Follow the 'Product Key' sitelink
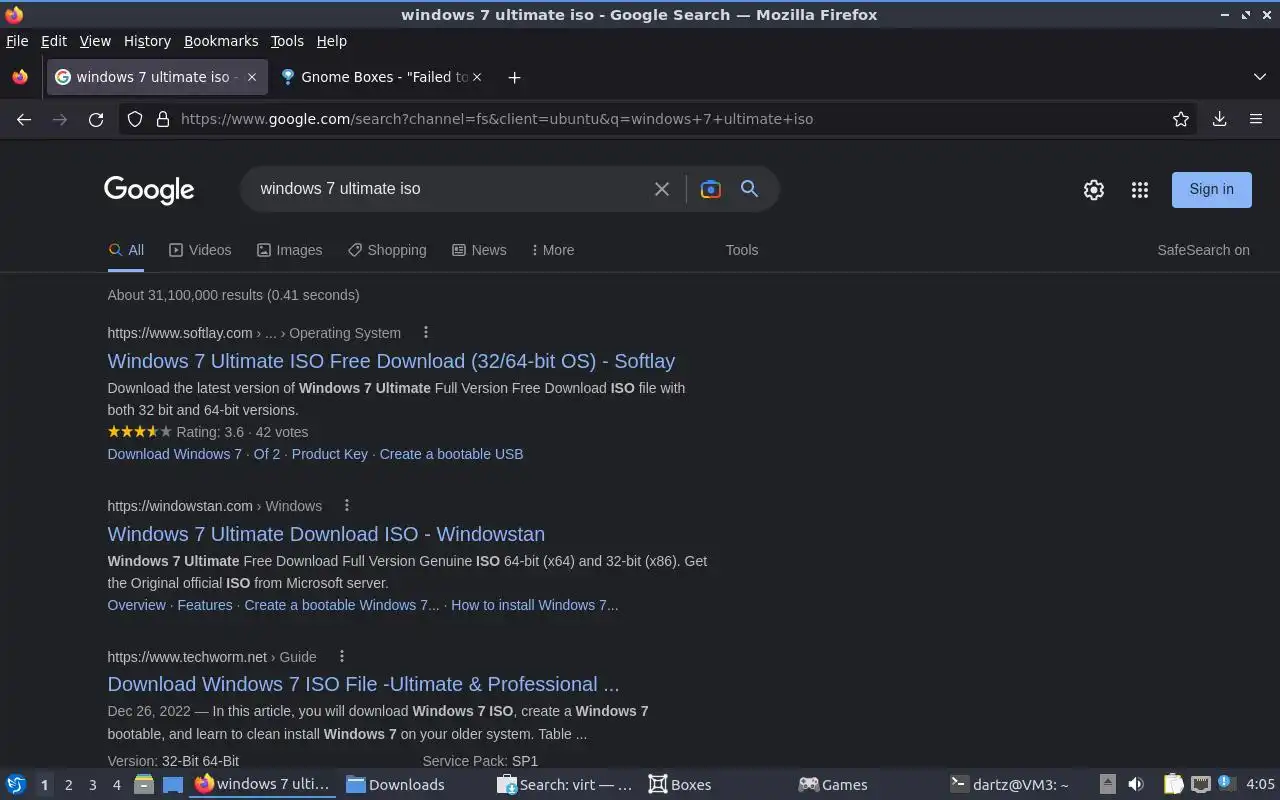 tap(330, 454)
